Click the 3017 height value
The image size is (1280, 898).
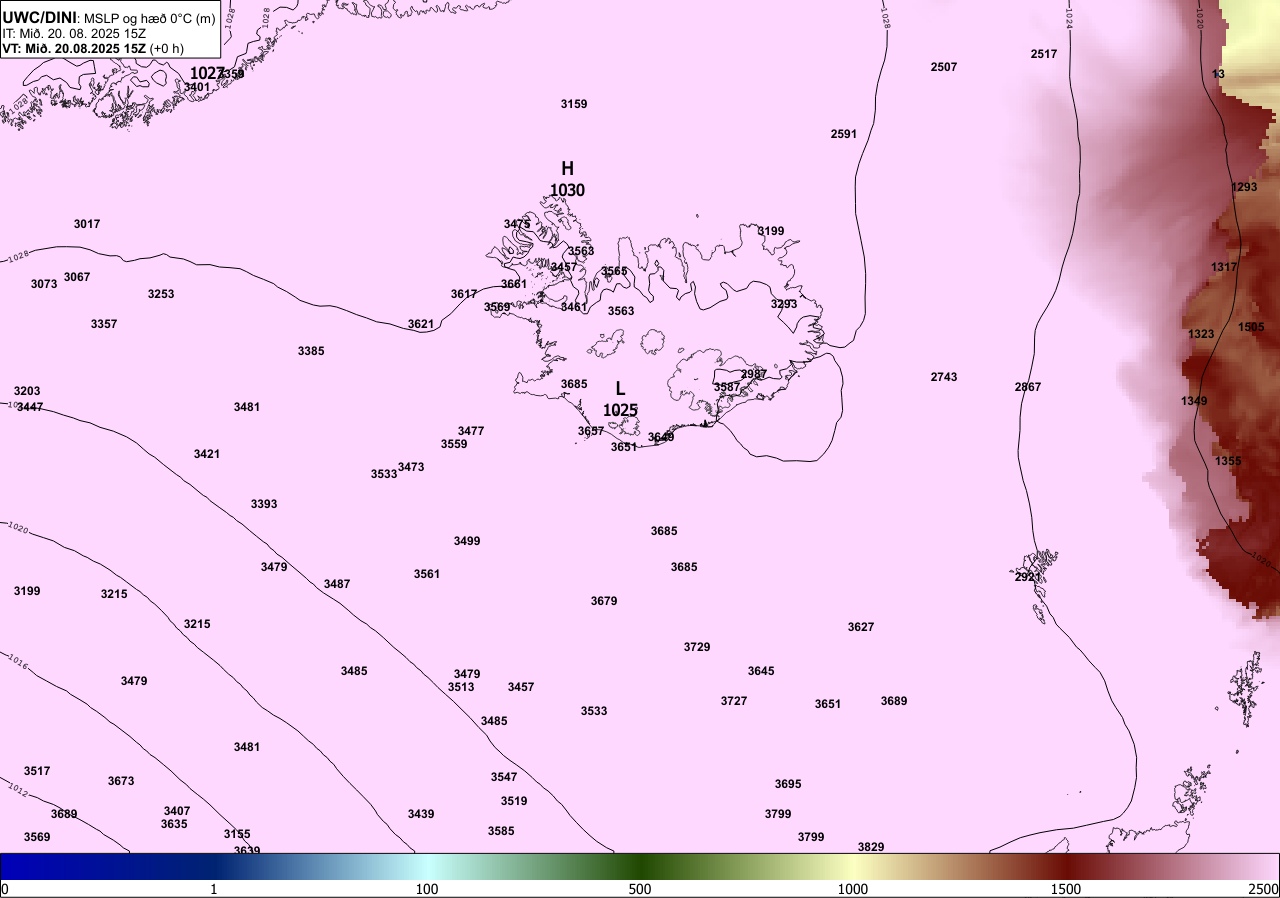[x=87, y=224]
